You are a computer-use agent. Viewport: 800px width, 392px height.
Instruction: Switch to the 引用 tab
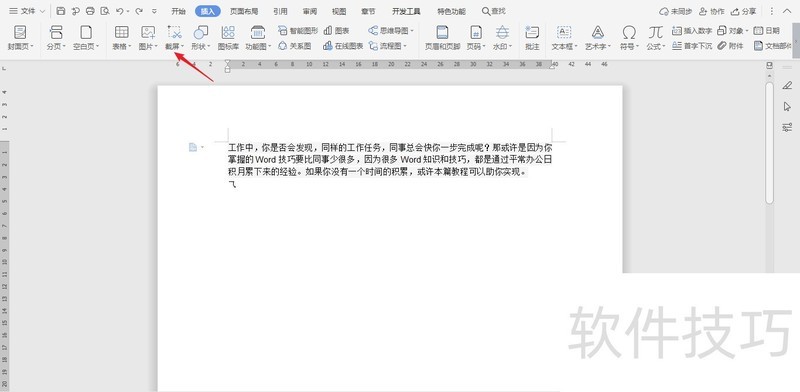click(280, 11)
